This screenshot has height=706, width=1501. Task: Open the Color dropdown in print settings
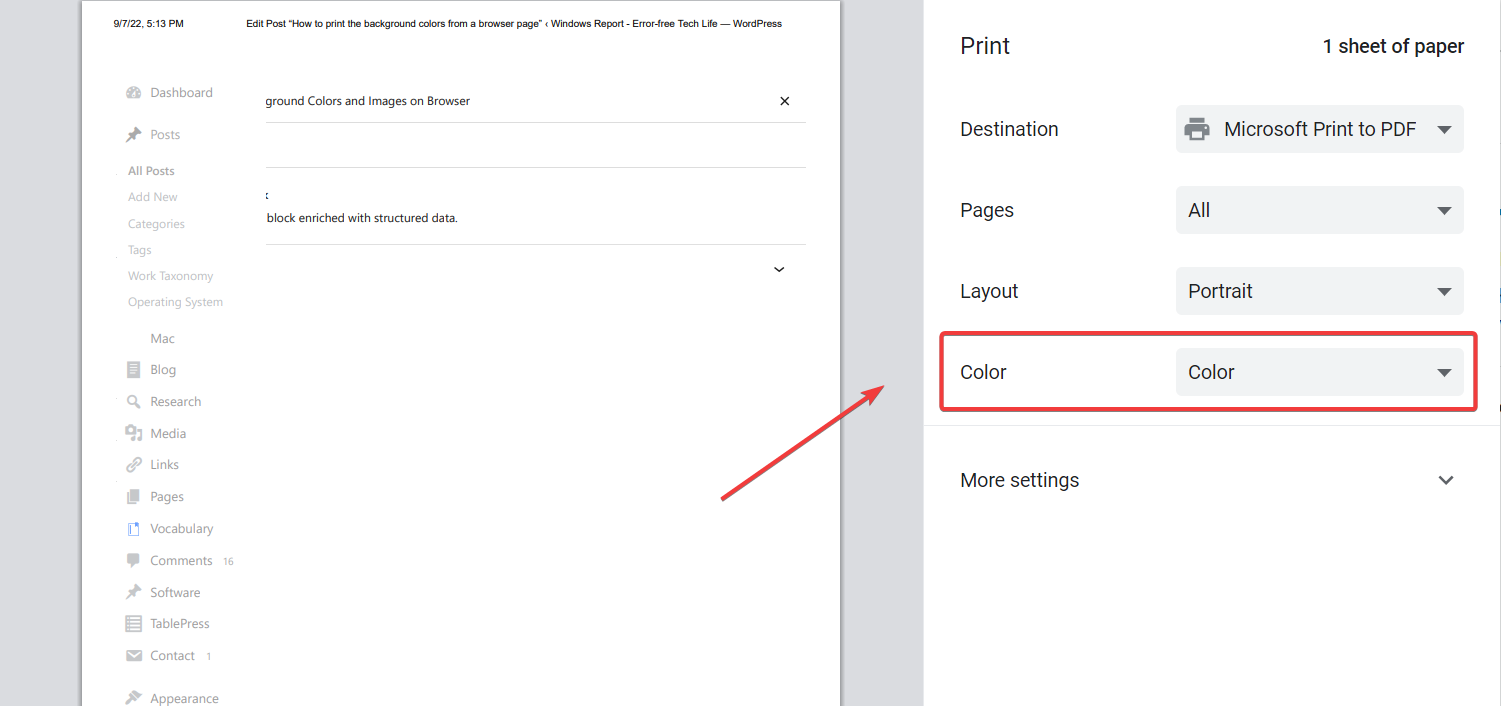click(x=1319, y=372)
